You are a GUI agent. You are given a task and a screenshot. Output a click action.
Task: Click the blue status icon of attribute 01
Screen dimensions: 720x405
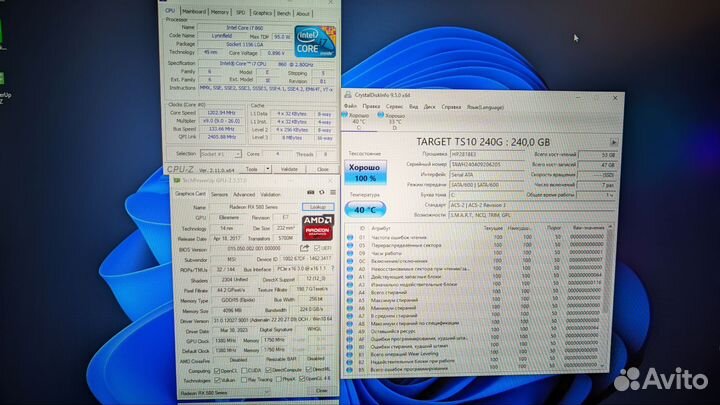click(350, 236)
